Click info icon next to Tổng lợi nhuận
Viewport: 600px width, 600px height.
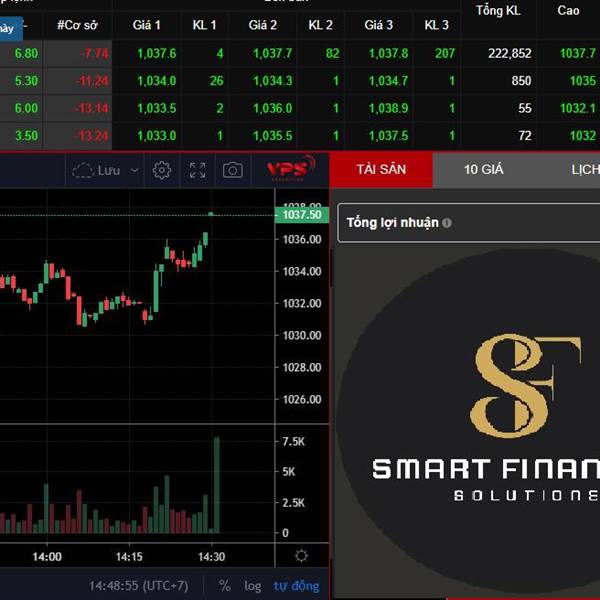pos(447,223)
